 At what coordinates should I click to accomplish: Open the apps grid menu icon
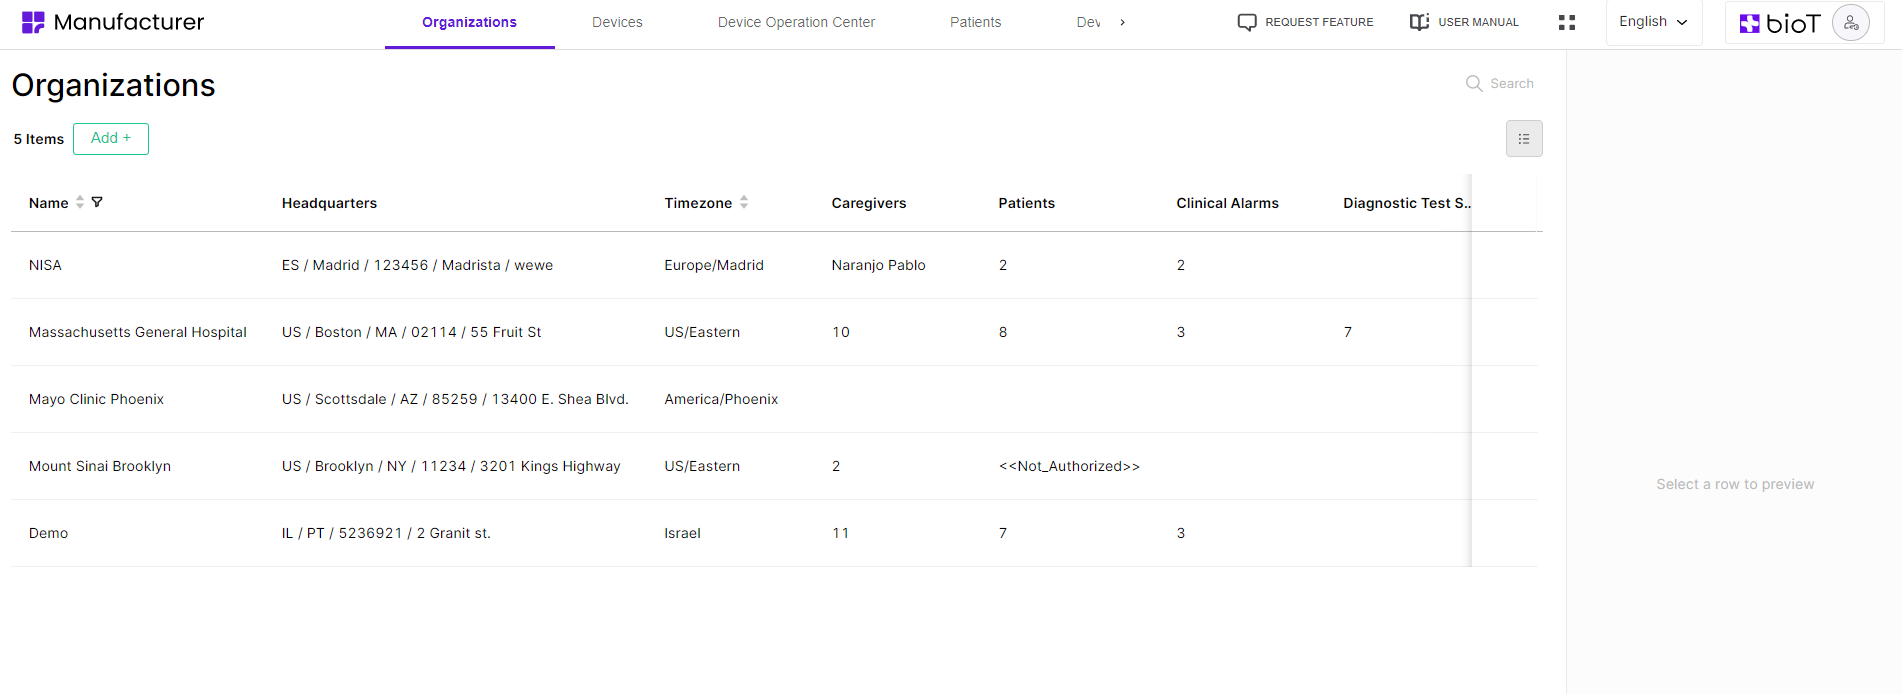point(1566,22)
